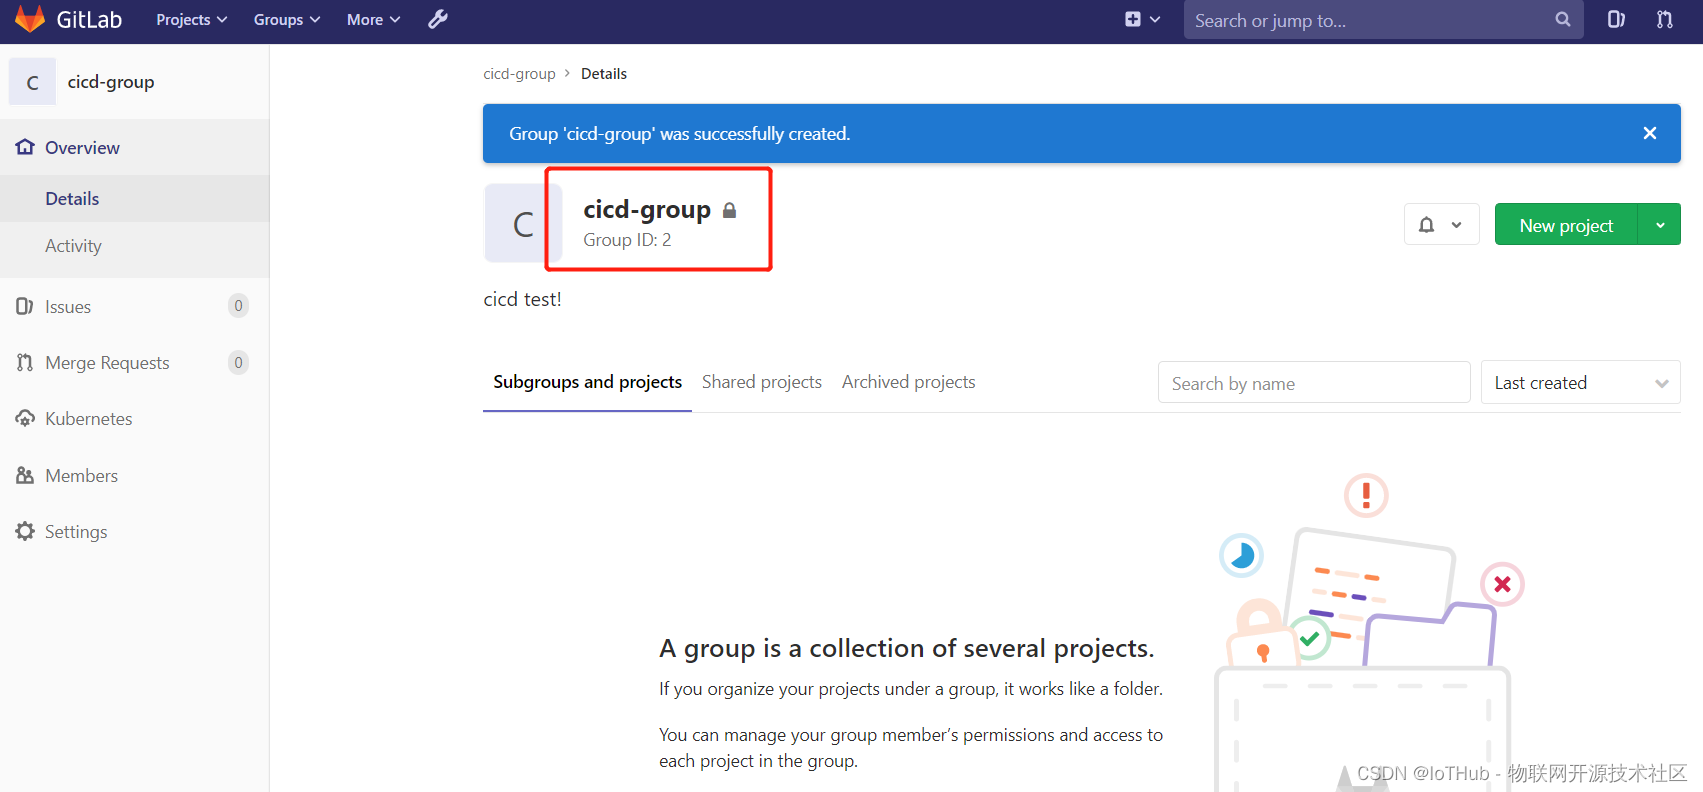This screenshot has height=792, width=1703.
Task: Click the Issues count badge
Action: (238, 306)
